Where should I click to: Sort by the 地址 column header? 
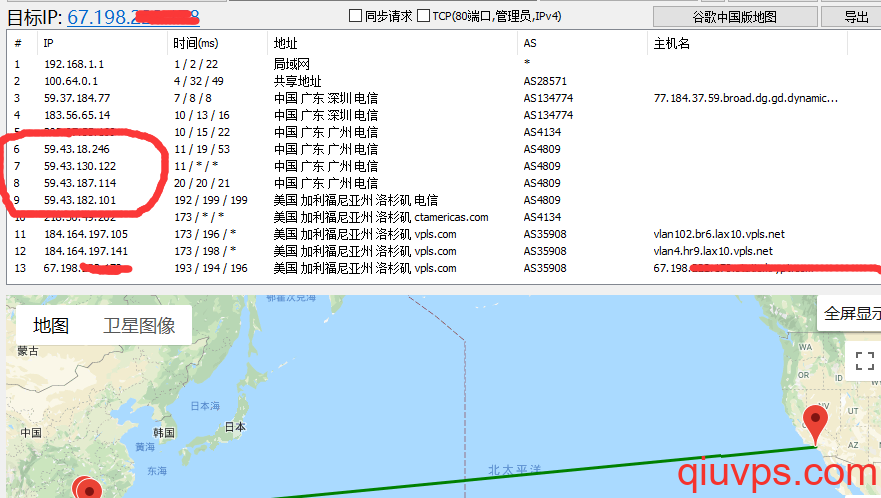[285, 43]
